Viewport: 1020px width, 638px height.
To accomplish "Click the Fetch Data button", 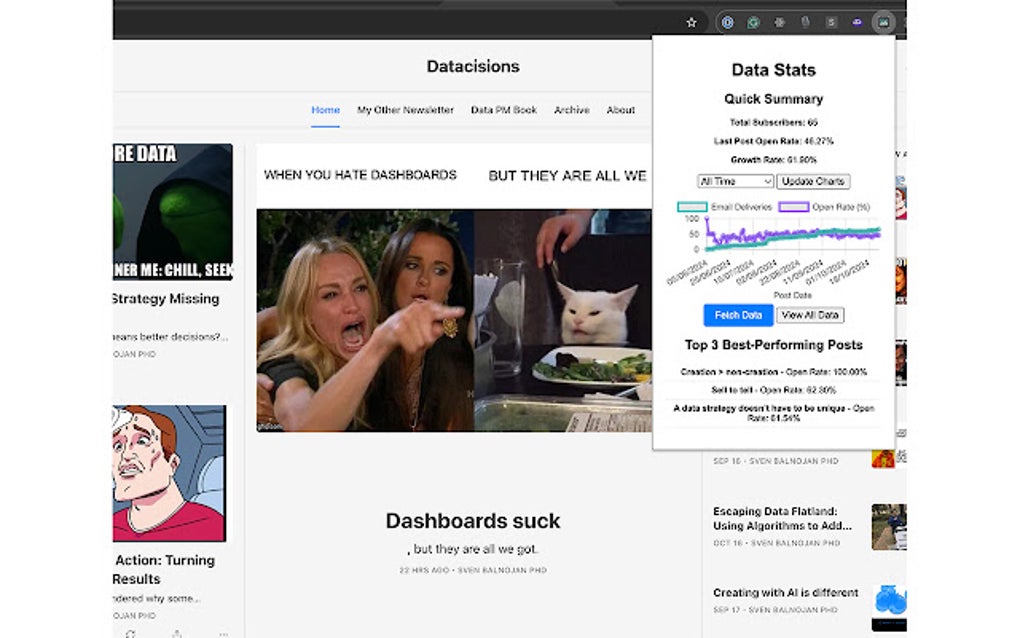I will 738,314.
